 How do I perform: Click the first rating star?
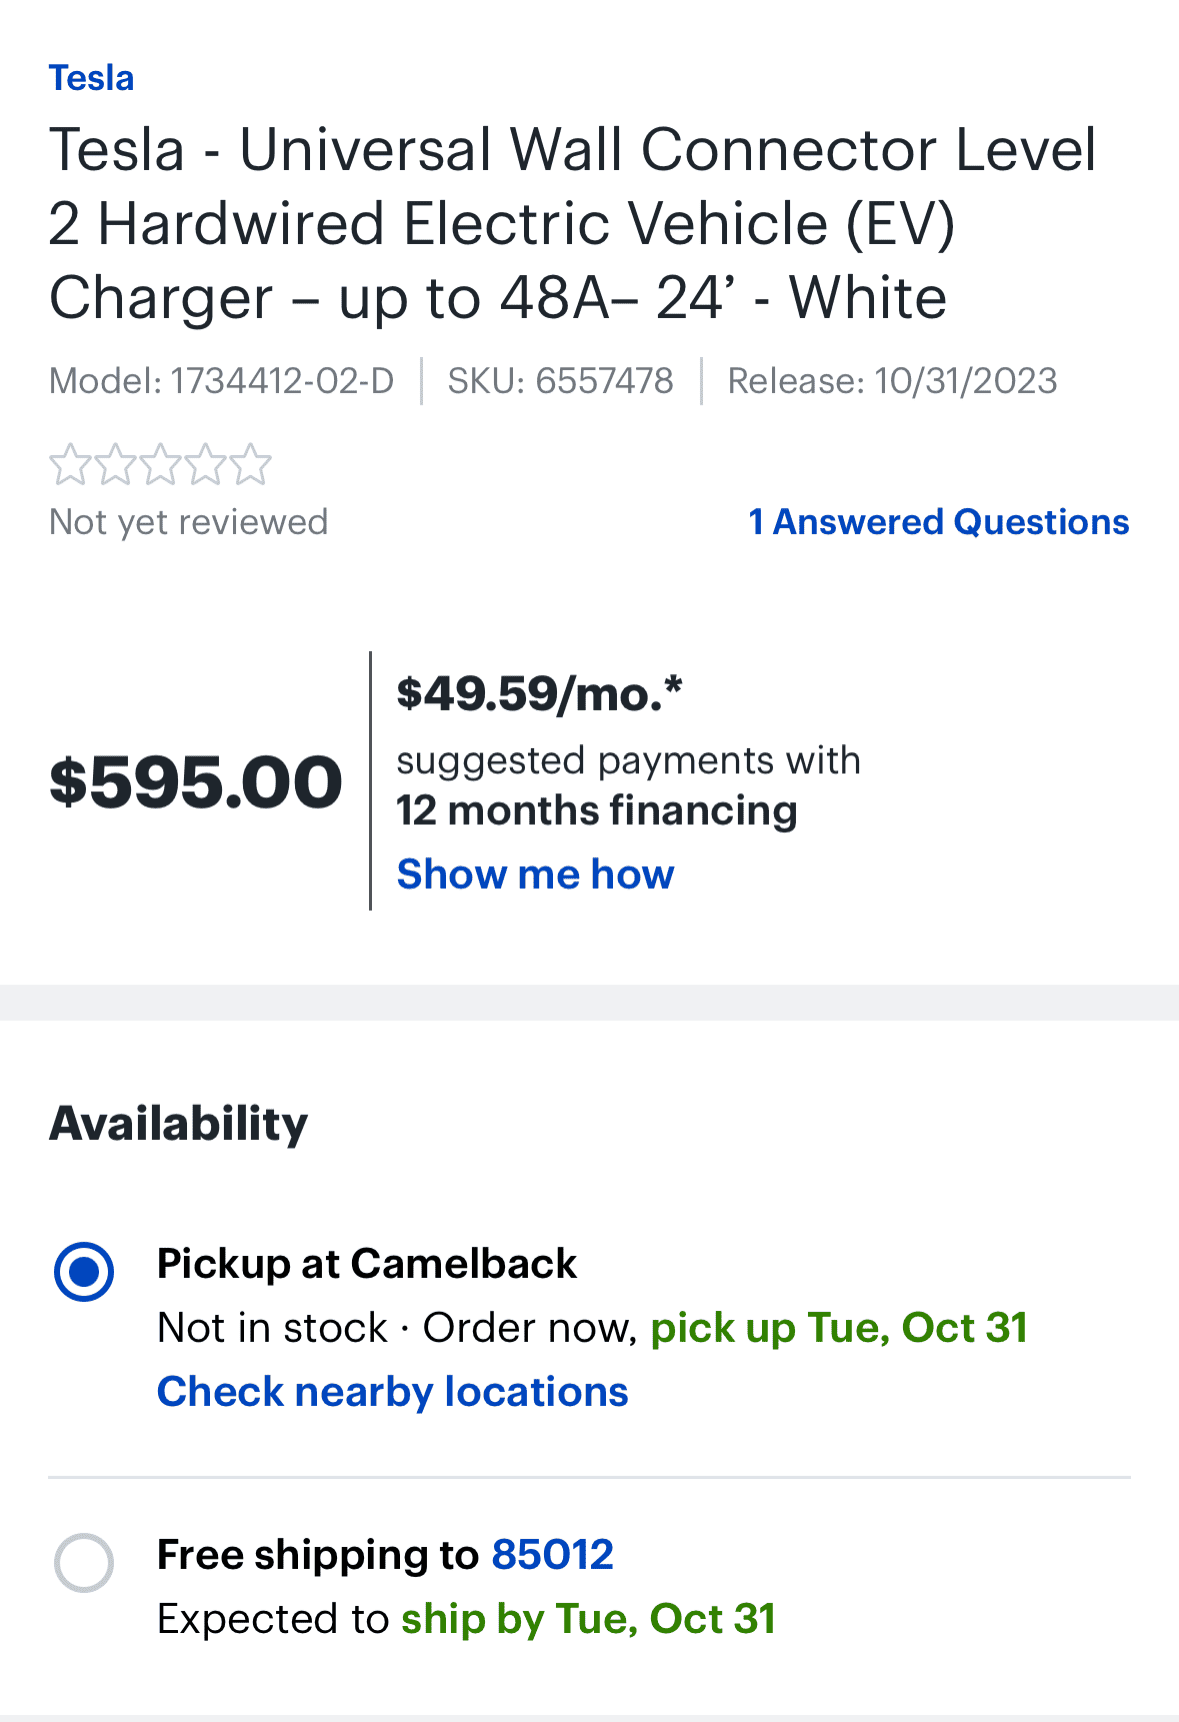(70, 464)
